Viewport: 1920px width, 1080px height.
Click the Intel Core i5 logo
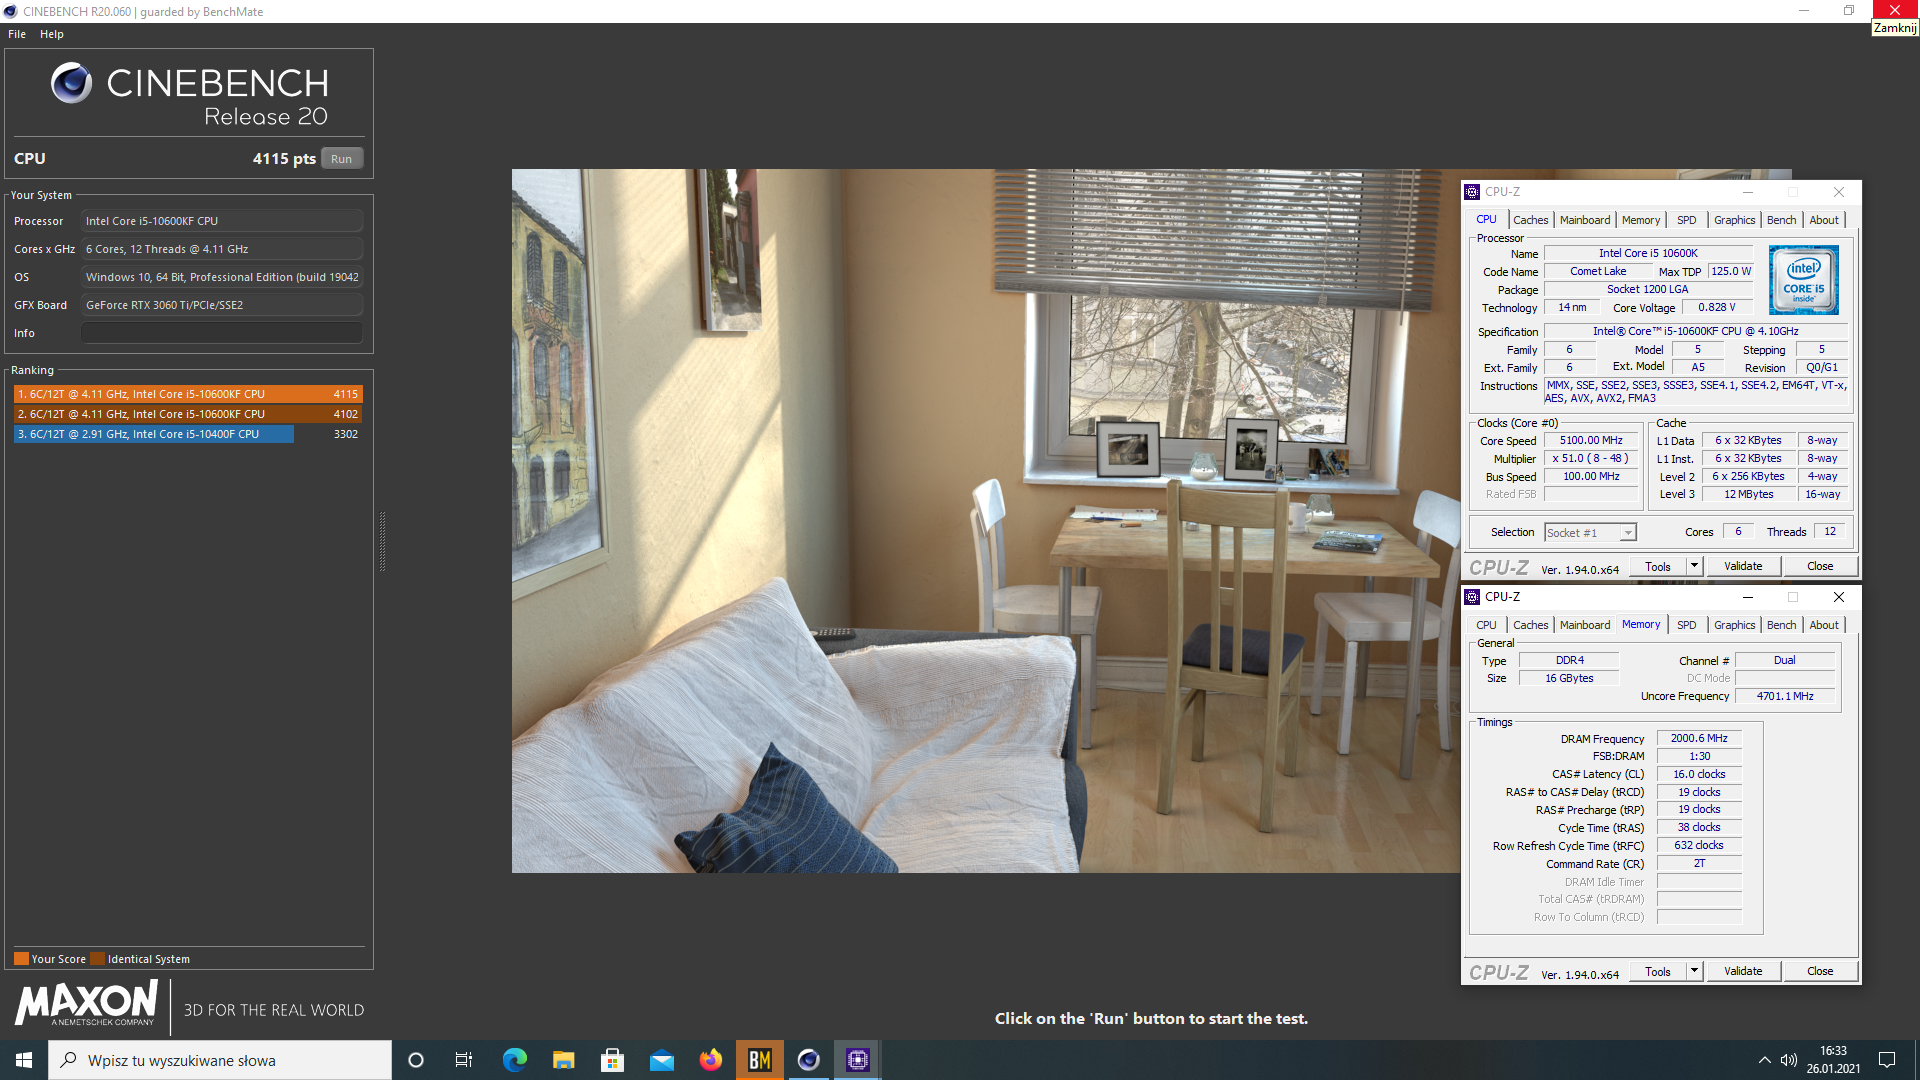tap(1803, 280)
